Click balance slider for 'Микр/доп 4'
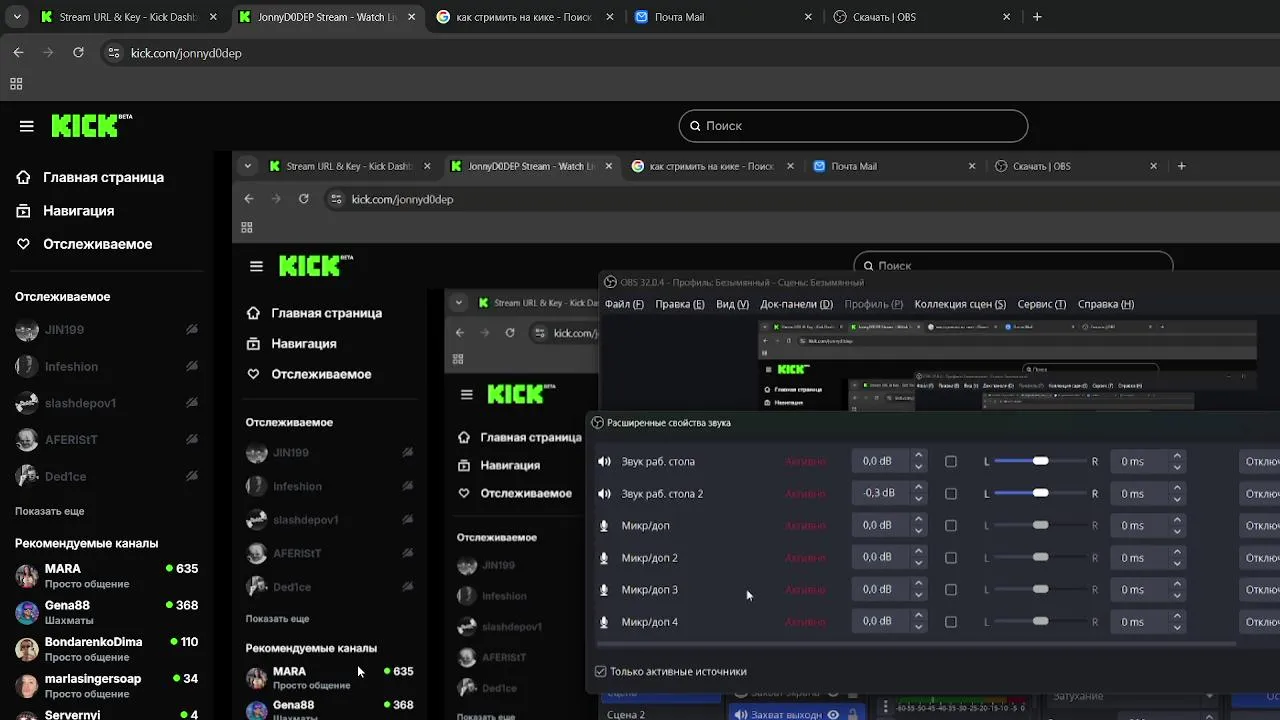 pyautogui.click(x=1040, y=622)
